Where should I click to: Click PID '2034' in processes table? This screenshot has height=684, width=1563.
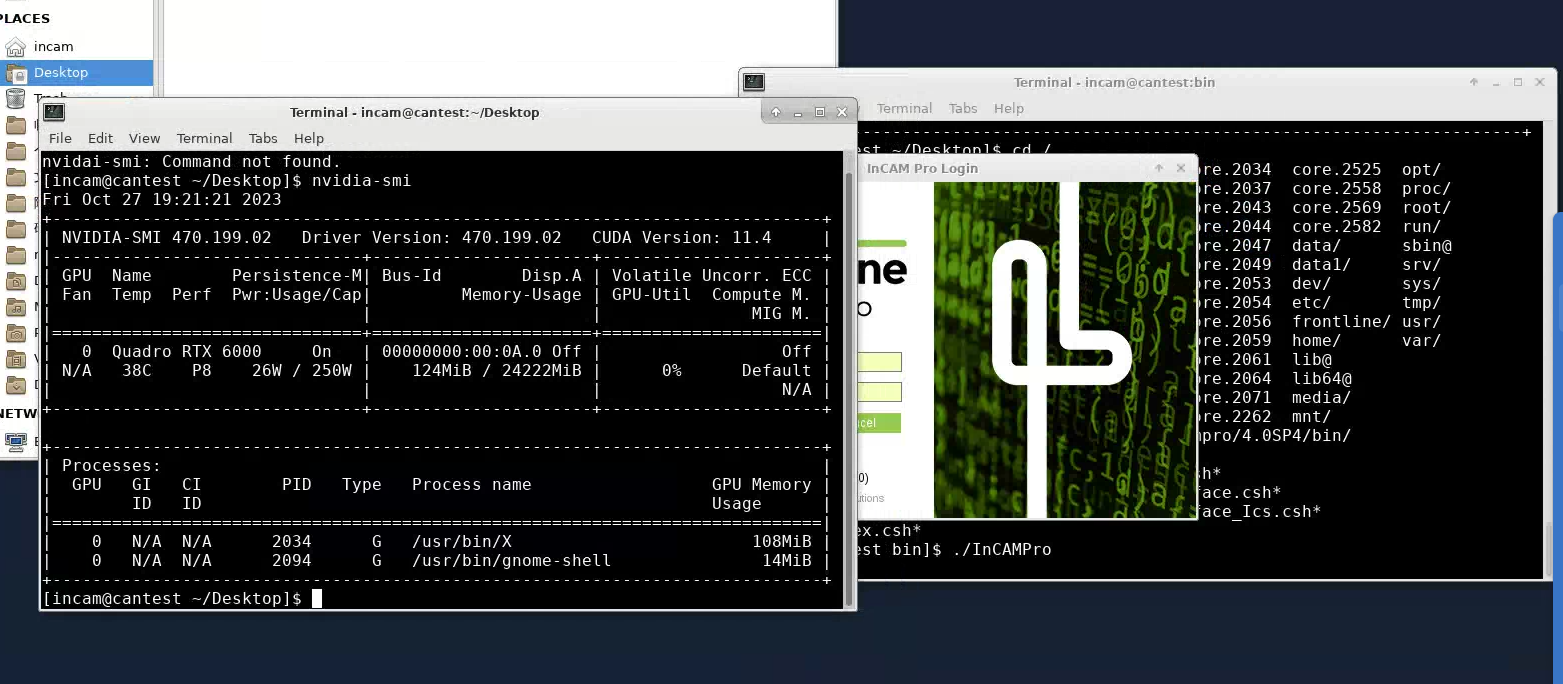tap(291, 541)
